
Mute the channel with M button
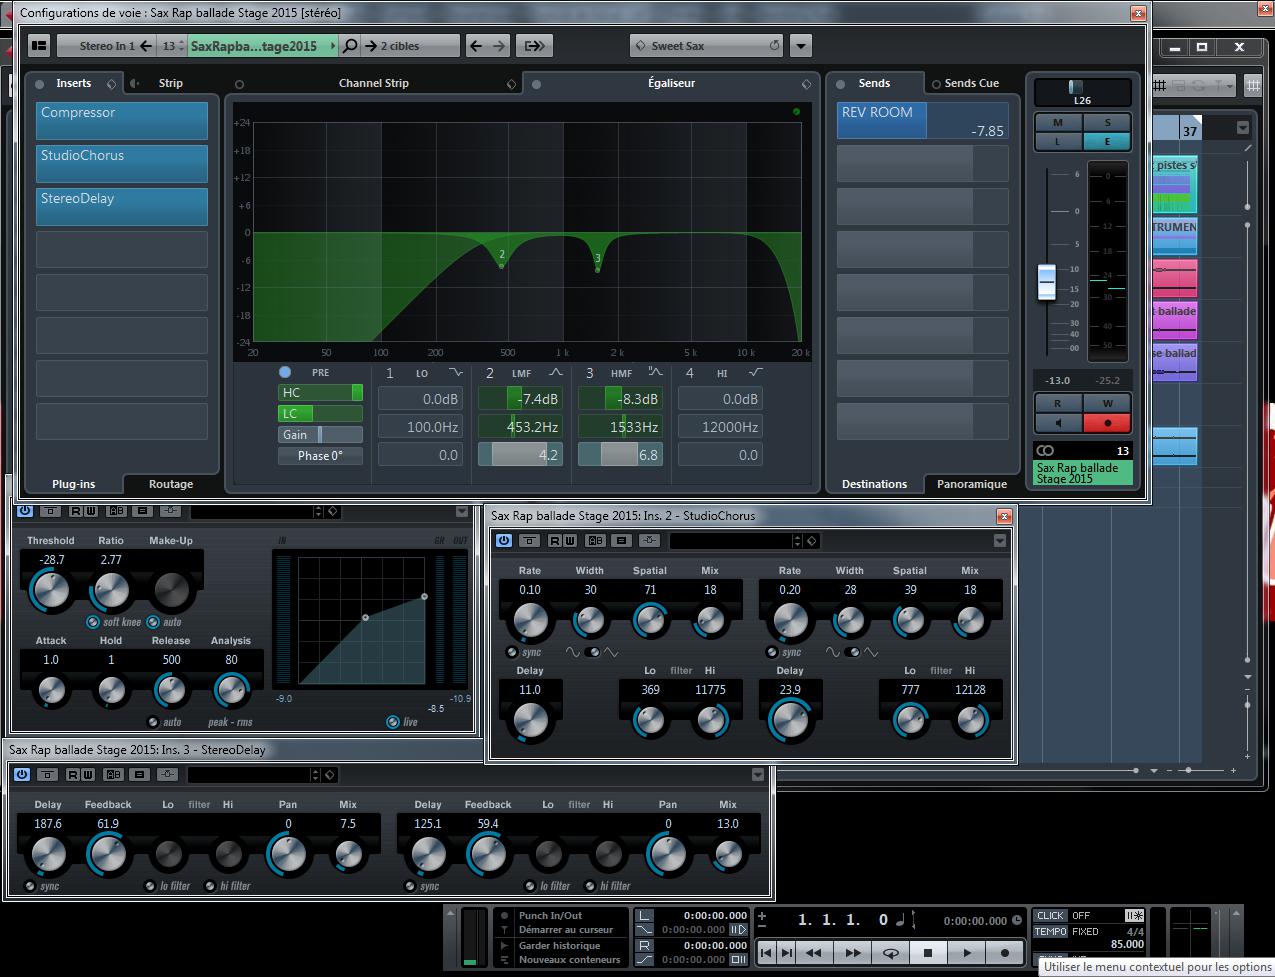click(x=1058, y=123)
